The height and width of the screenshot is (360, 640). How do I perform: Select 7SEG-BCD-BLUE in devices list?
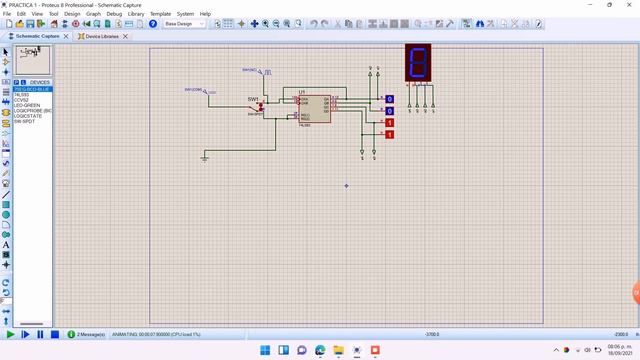33,89
